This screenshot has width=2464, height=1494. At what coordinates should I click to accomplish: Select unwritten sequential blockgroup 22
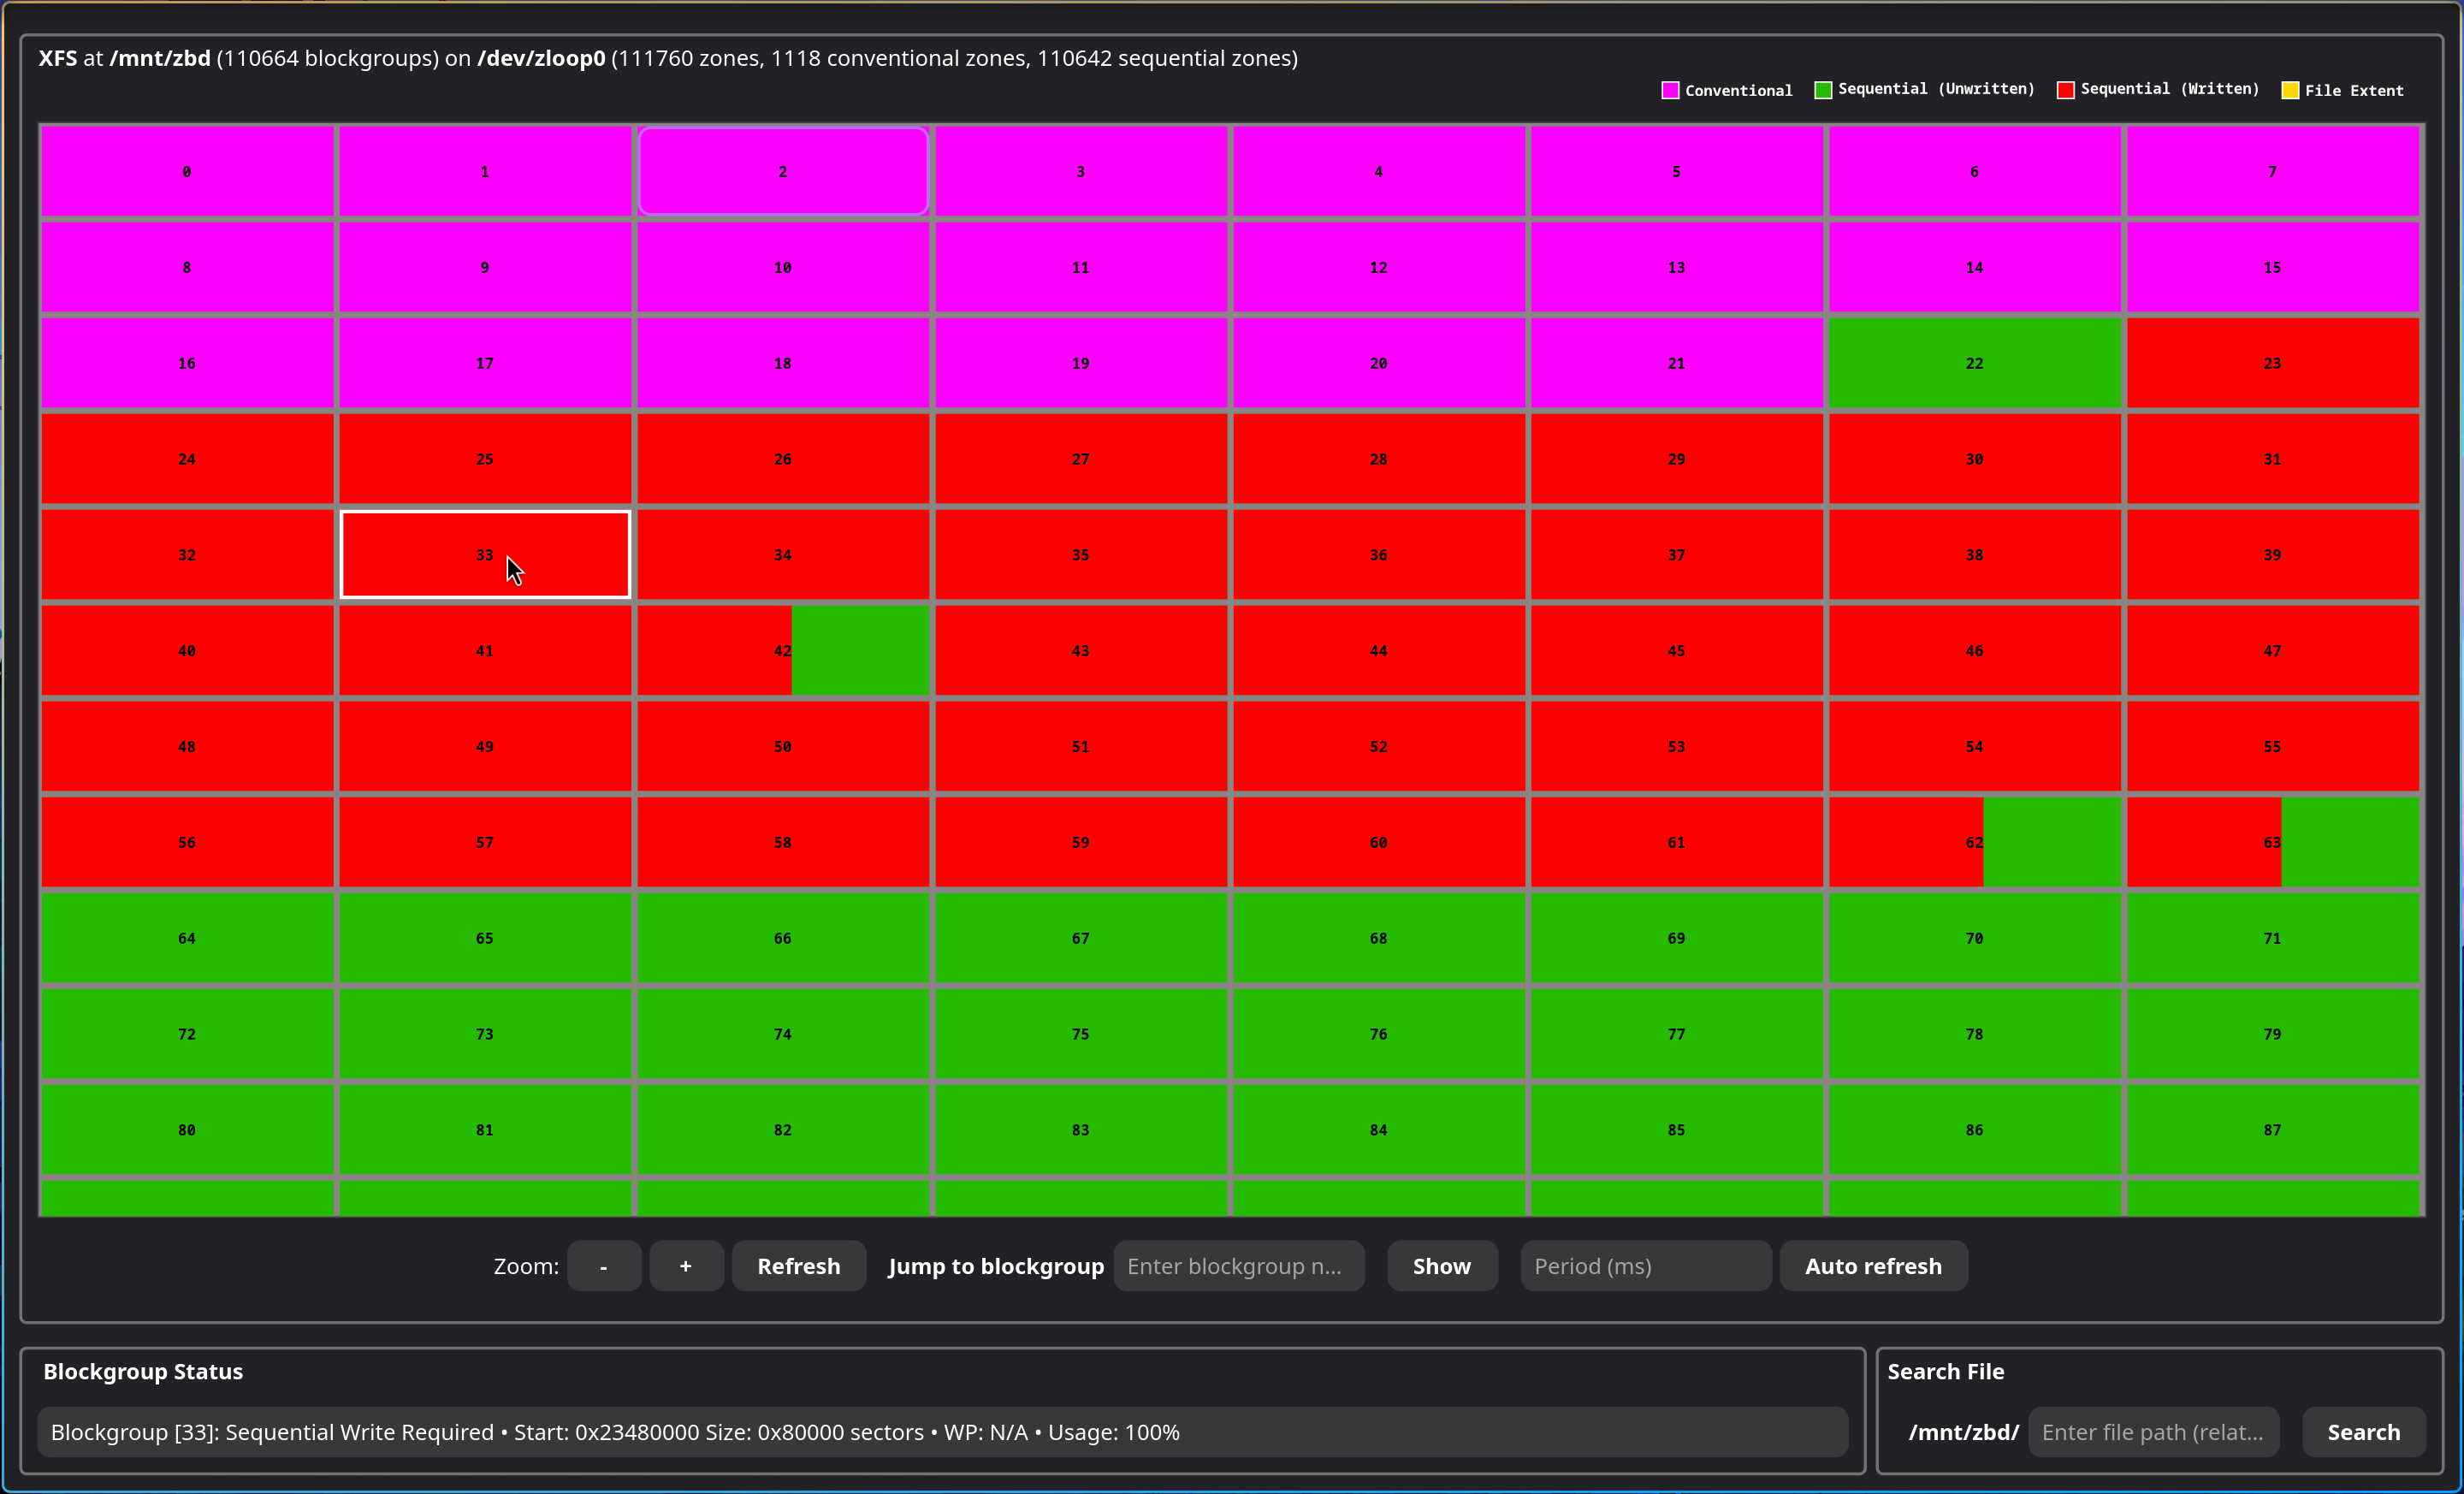point(1974,363)
